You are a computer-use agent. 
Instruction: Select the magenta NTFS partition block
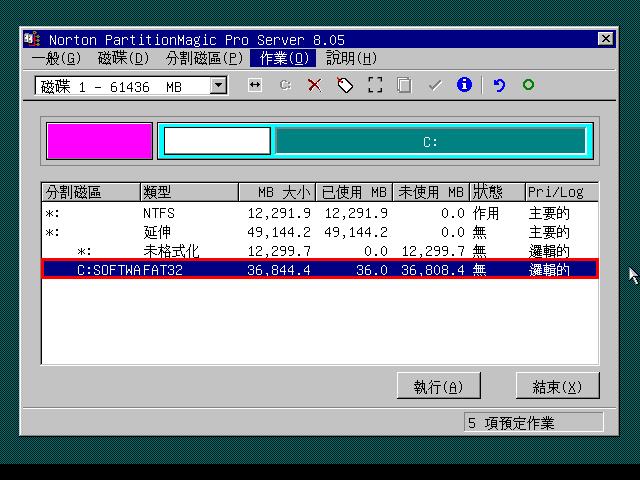point(100,141)
